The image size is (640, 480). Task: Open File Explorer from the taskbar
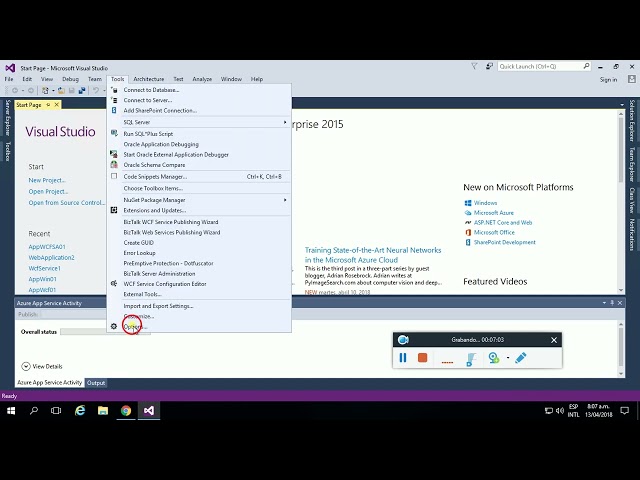[103, 410]
